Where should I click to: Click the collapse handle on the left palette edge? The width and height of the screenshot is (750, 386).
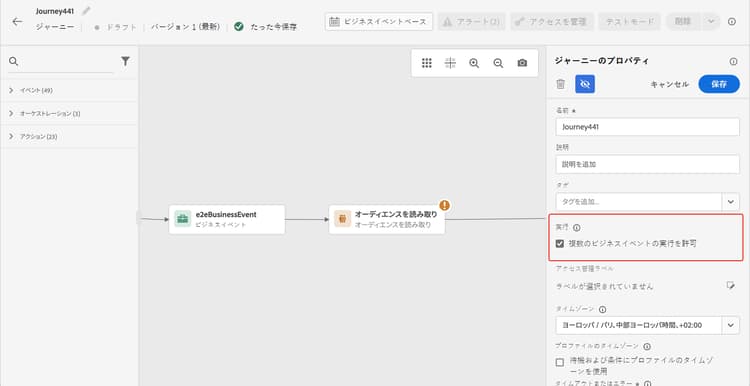click(x=139, y=218)
